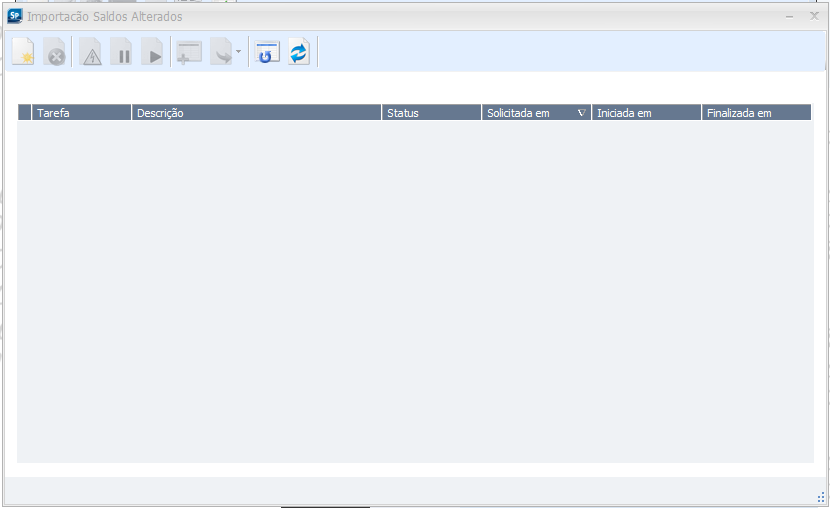Click the Finalizada em column header
831x509 pixels.
point(757,112)
